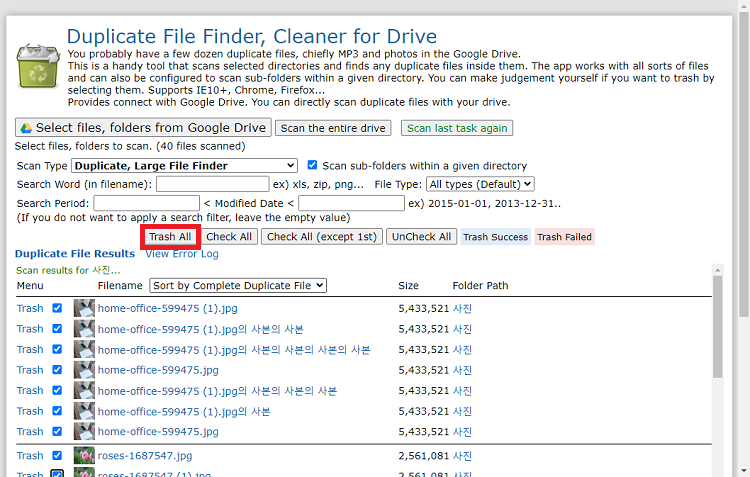Click the Duplicate File Results heading
Viewport: 750px width, 477px height.
click(x=75, y=254)
